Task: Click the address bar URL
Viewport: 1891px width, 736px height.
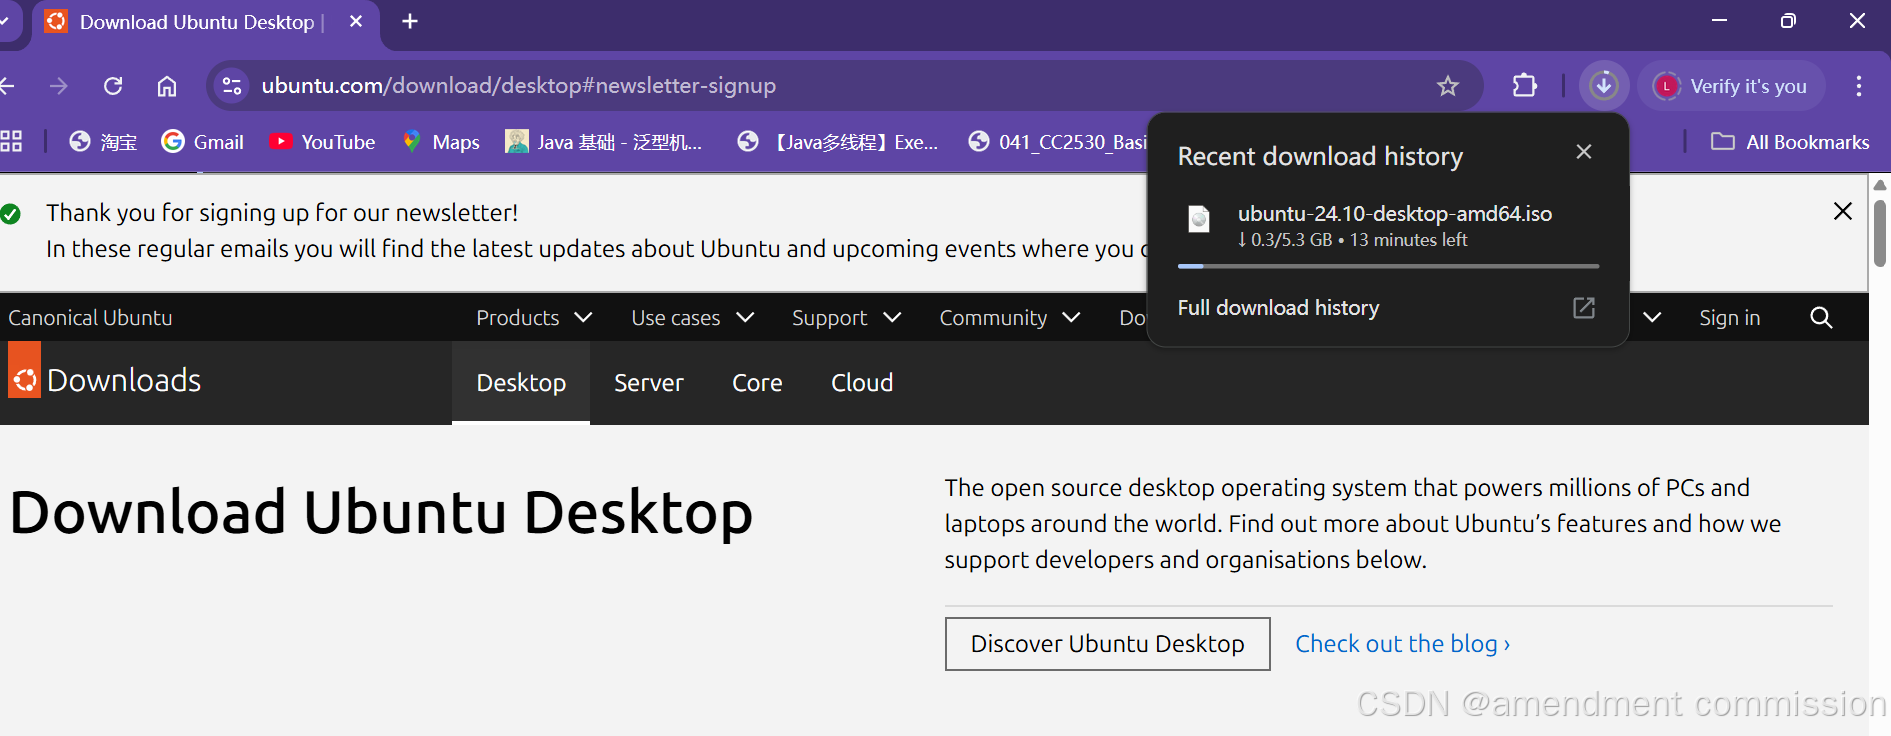Action: click(x=518, y=86)
